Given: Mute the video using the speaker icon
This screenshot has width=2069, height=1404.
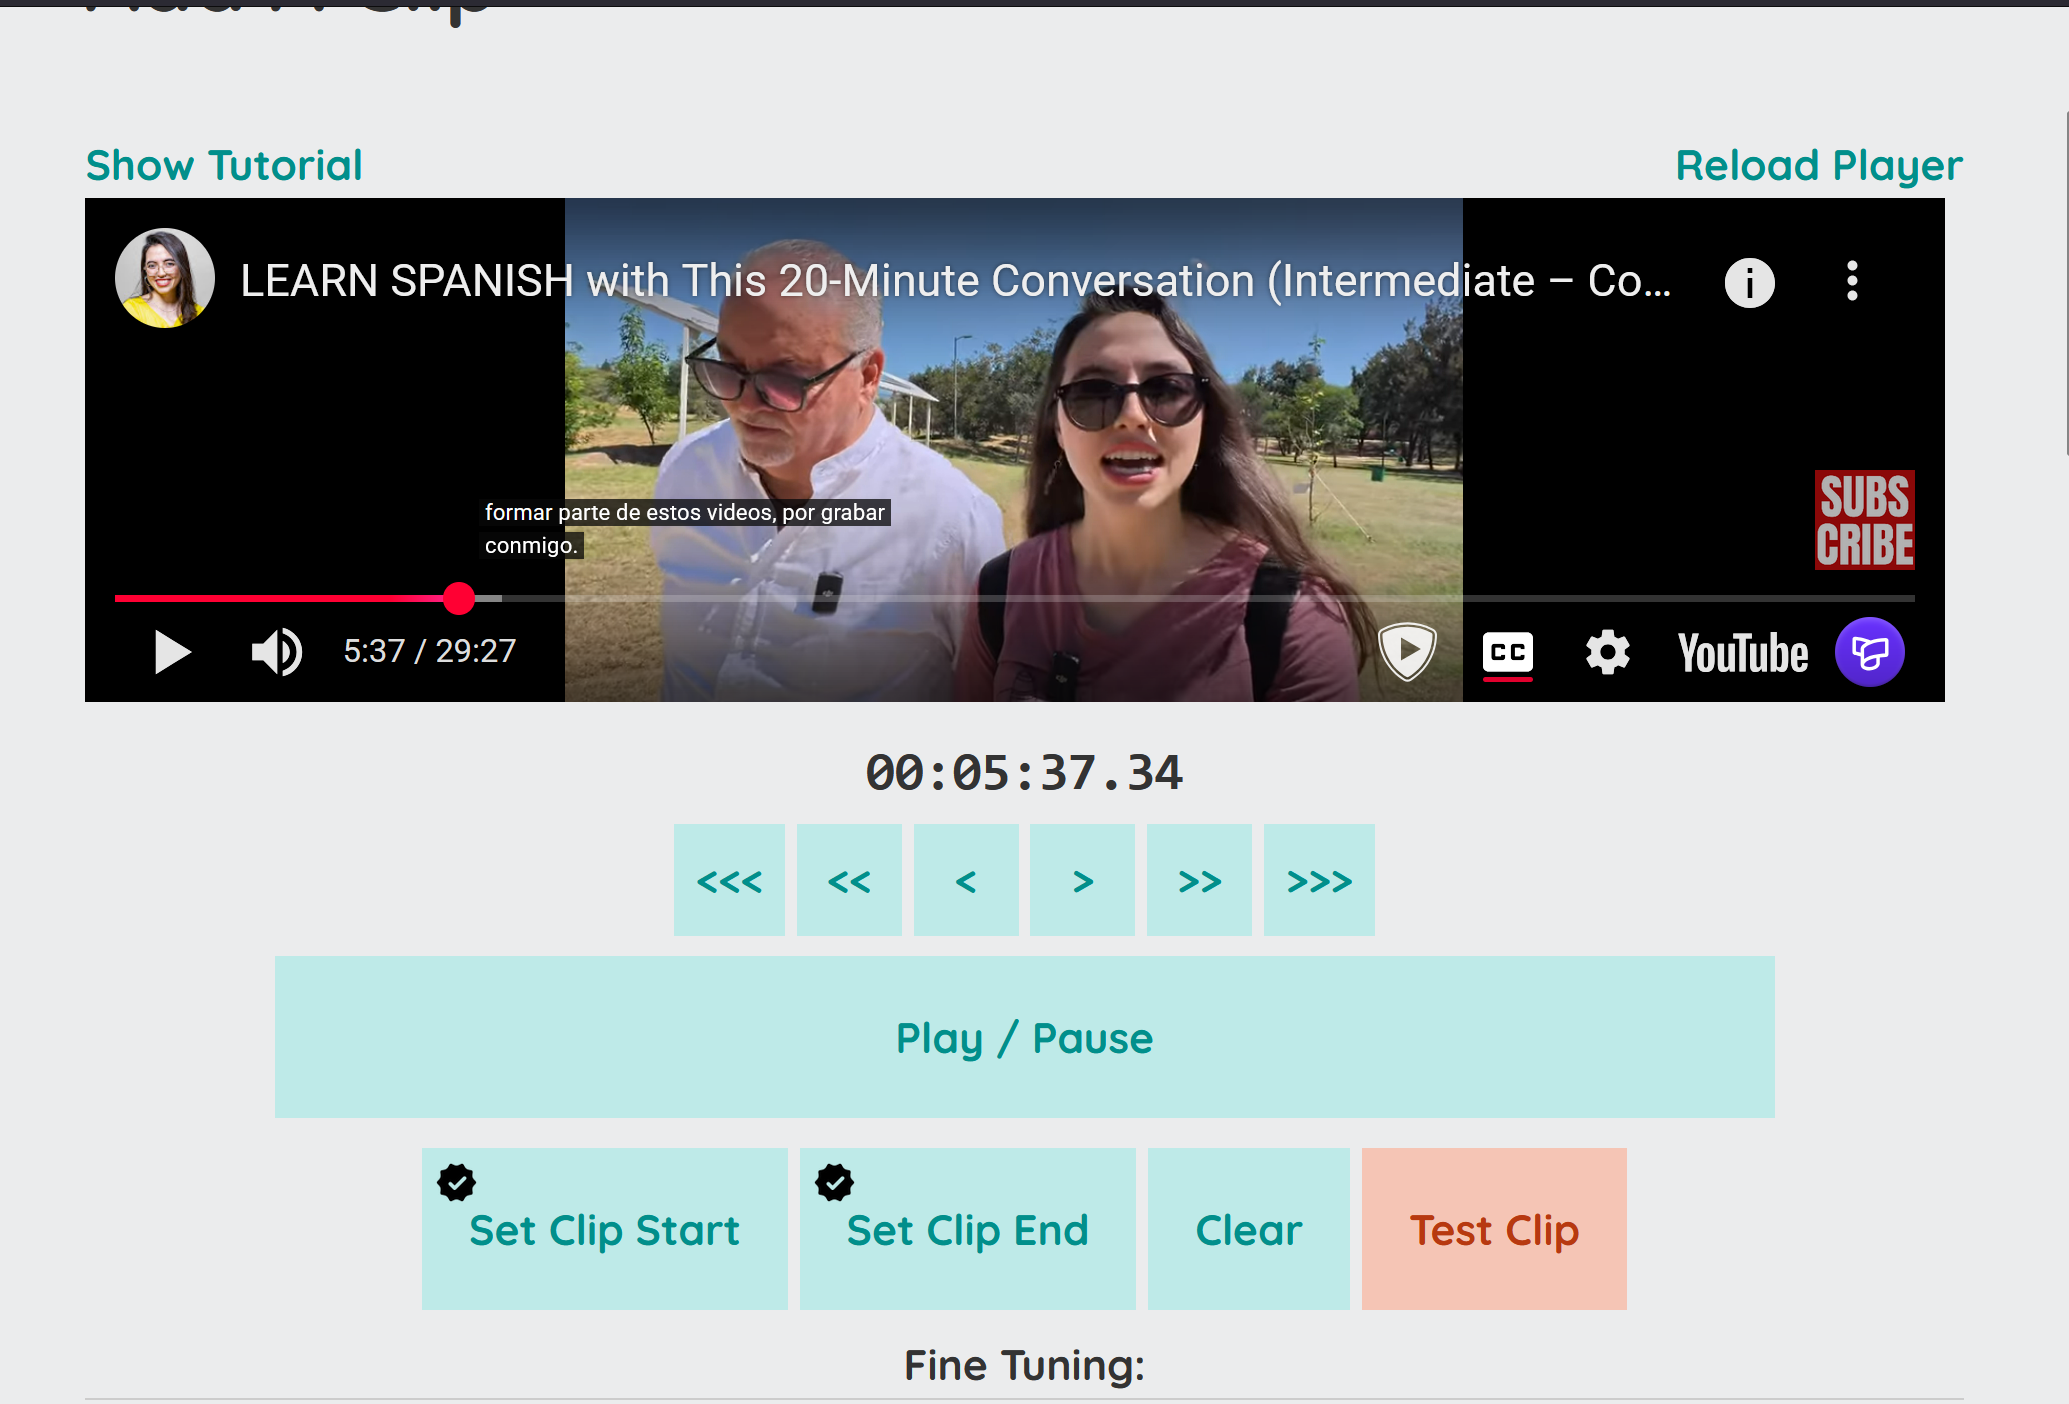Looking at the screenshot, I should 276,652.
